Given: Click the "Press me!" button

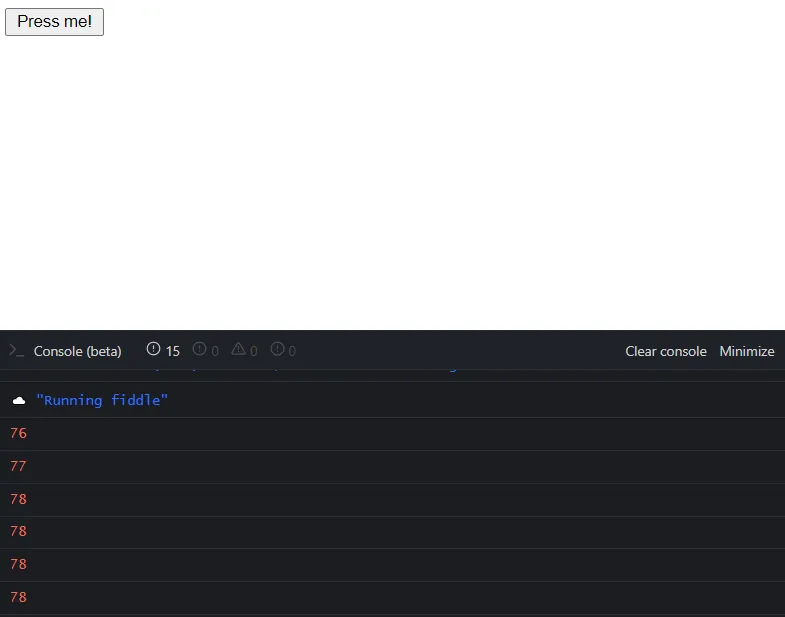Looking at the screenshot, I should (x=54, y=22).
